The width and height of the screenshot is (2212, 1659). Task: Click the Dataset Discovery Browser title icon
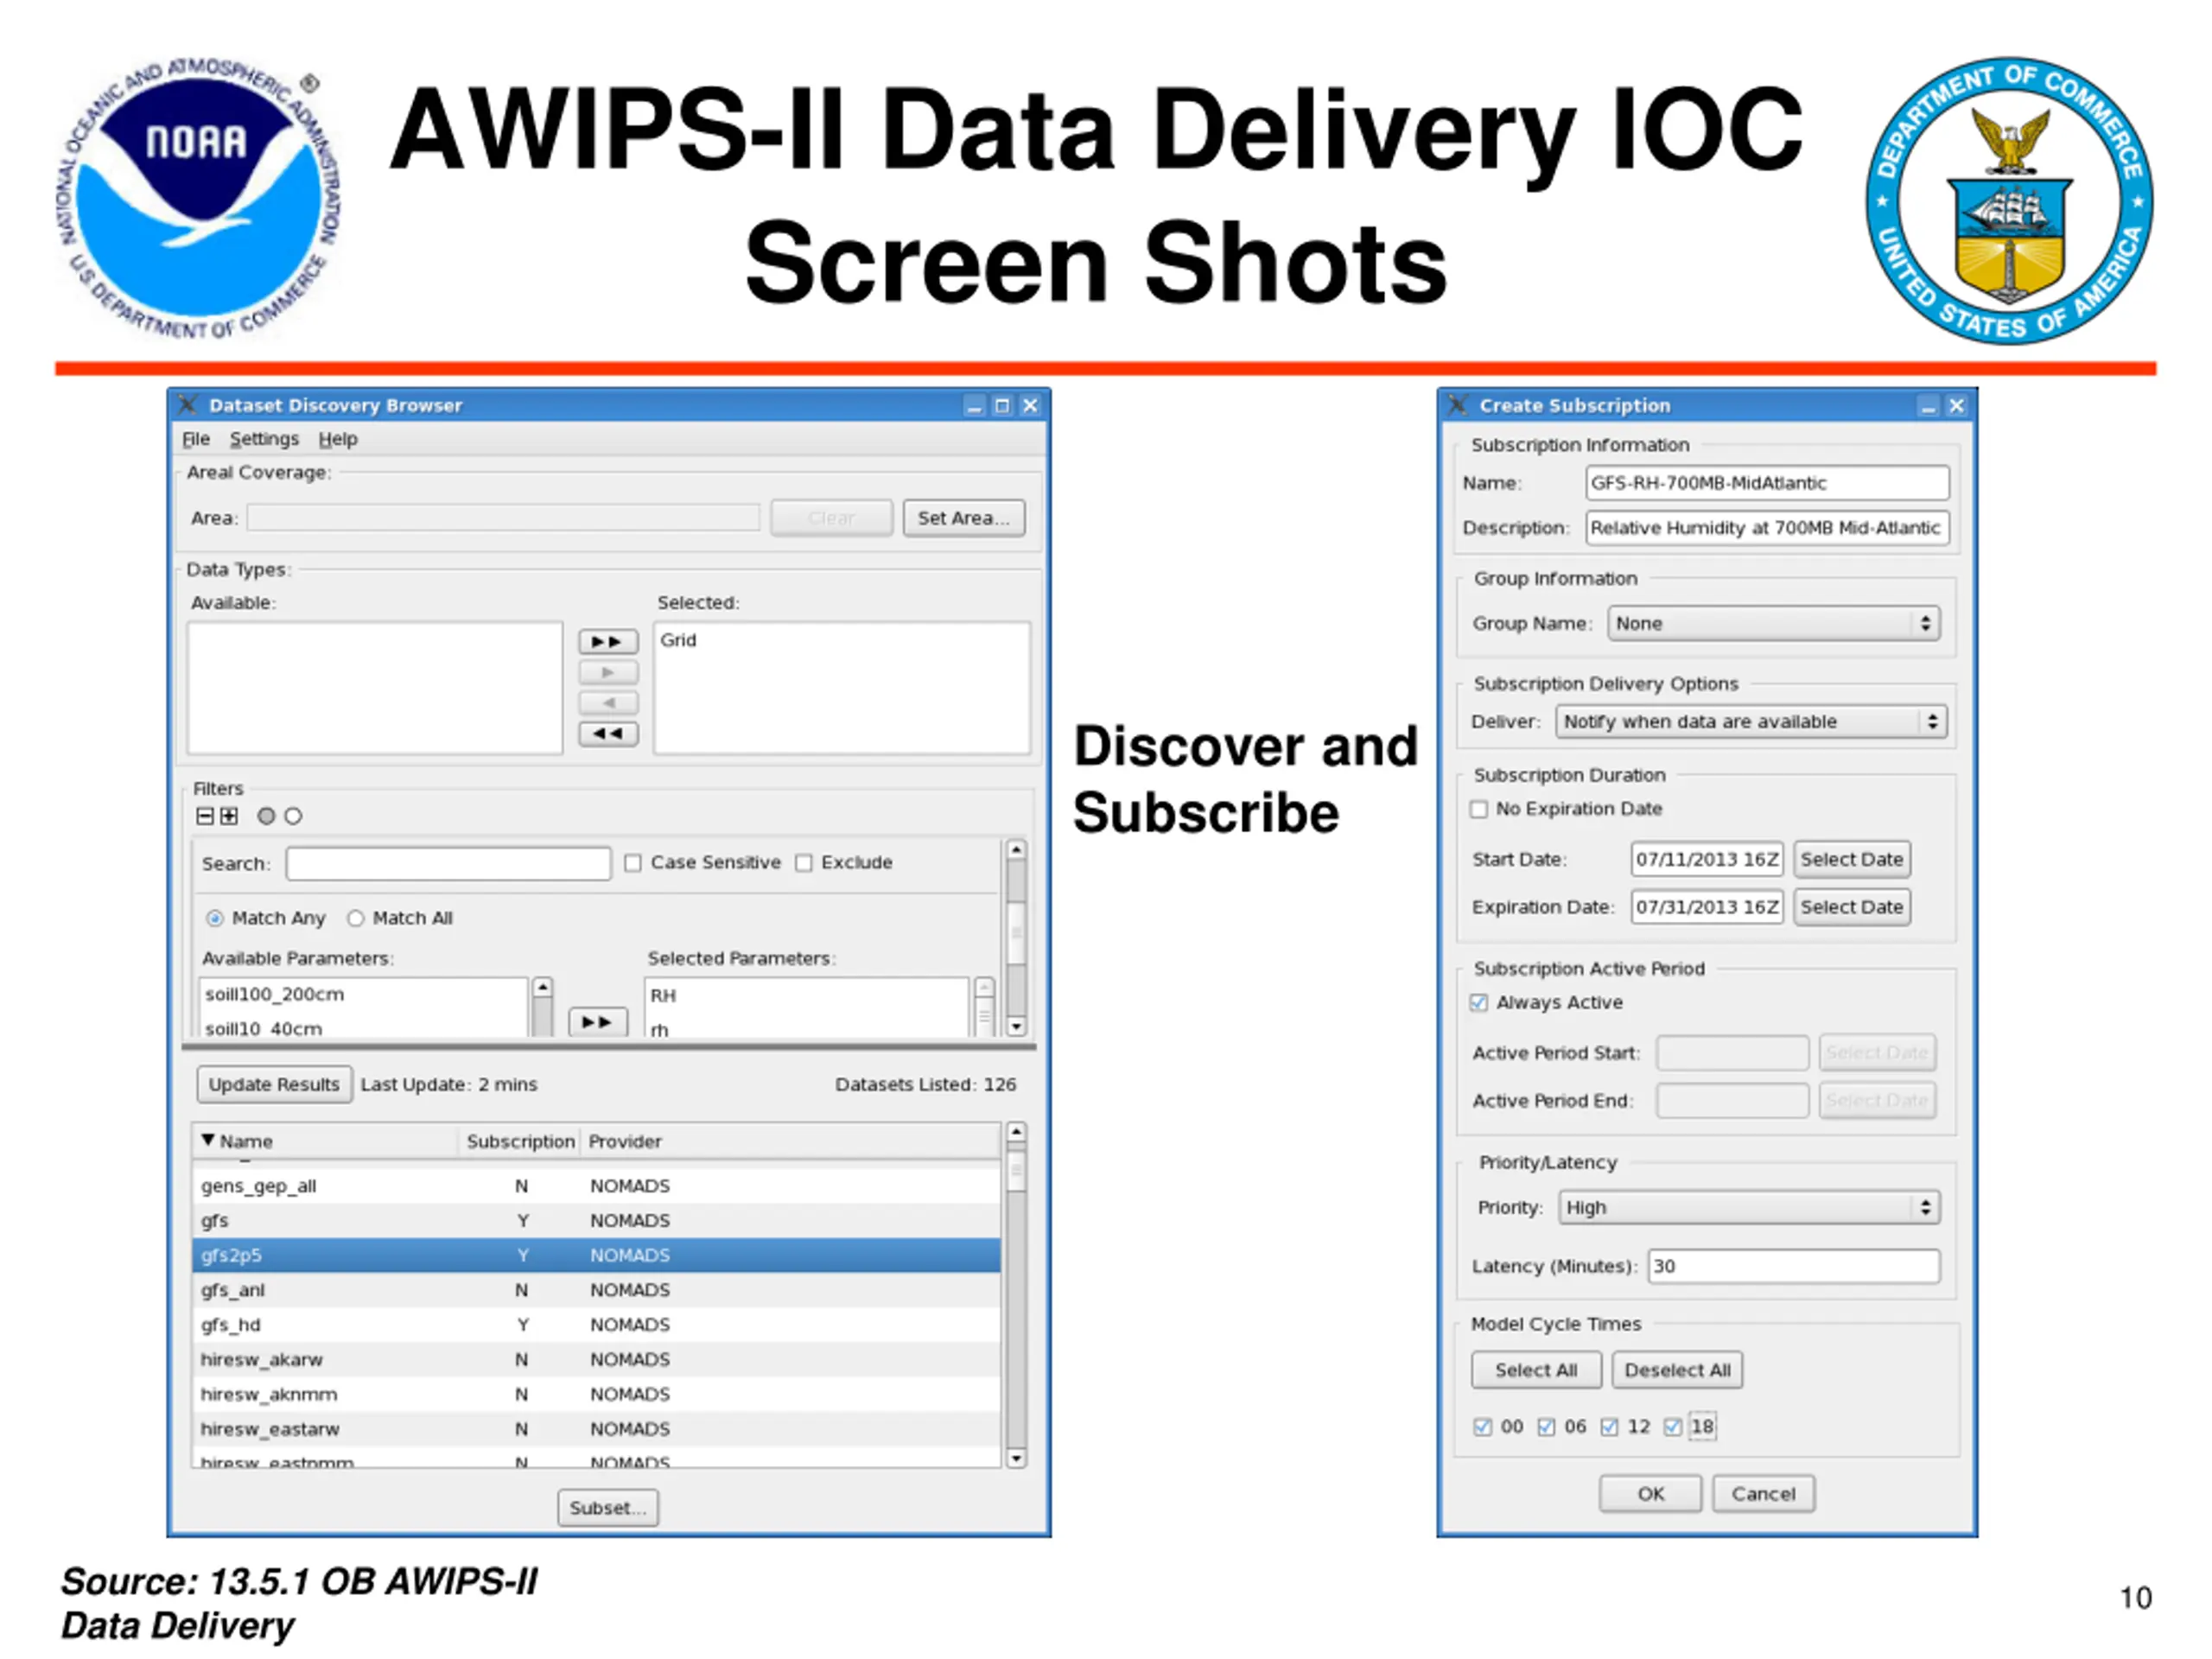click(x=187, y=405)
